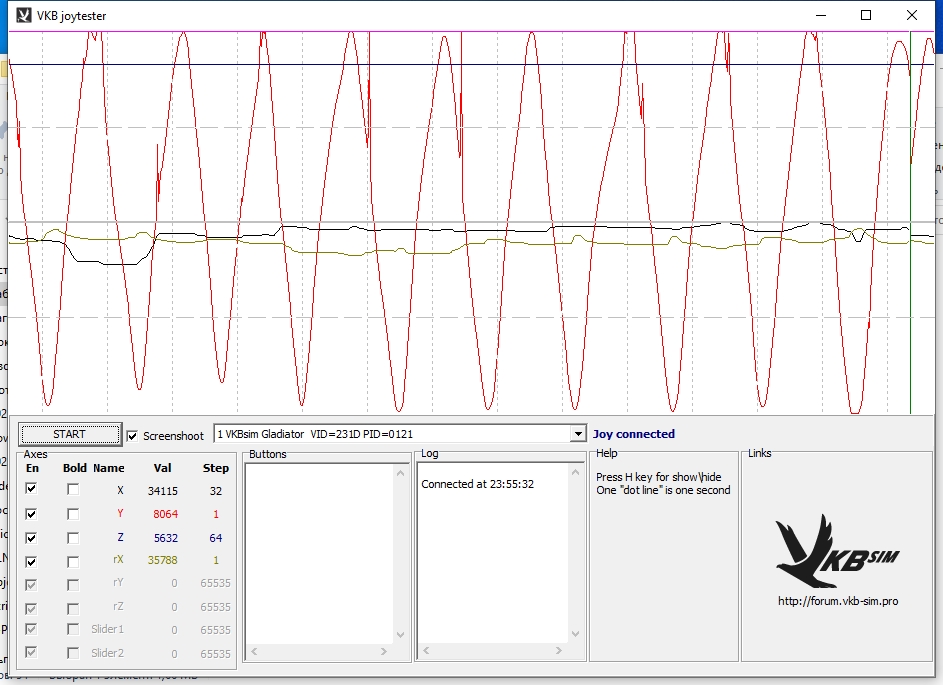The image size is (943, 685).
Task: Click the Log scroll left arrow
Action: coord(426,650)
